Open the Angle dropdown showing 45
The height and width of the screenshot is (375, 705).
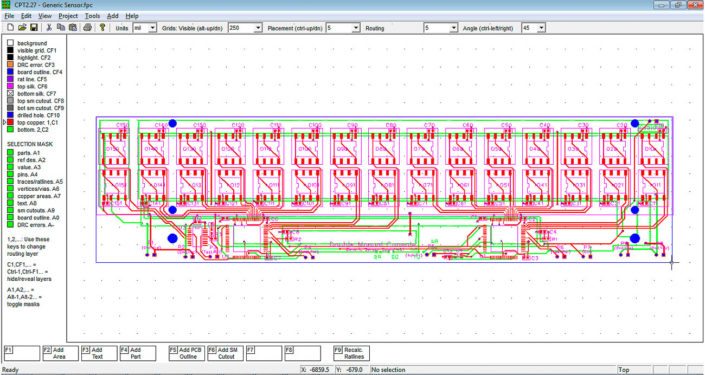[533, 28]
